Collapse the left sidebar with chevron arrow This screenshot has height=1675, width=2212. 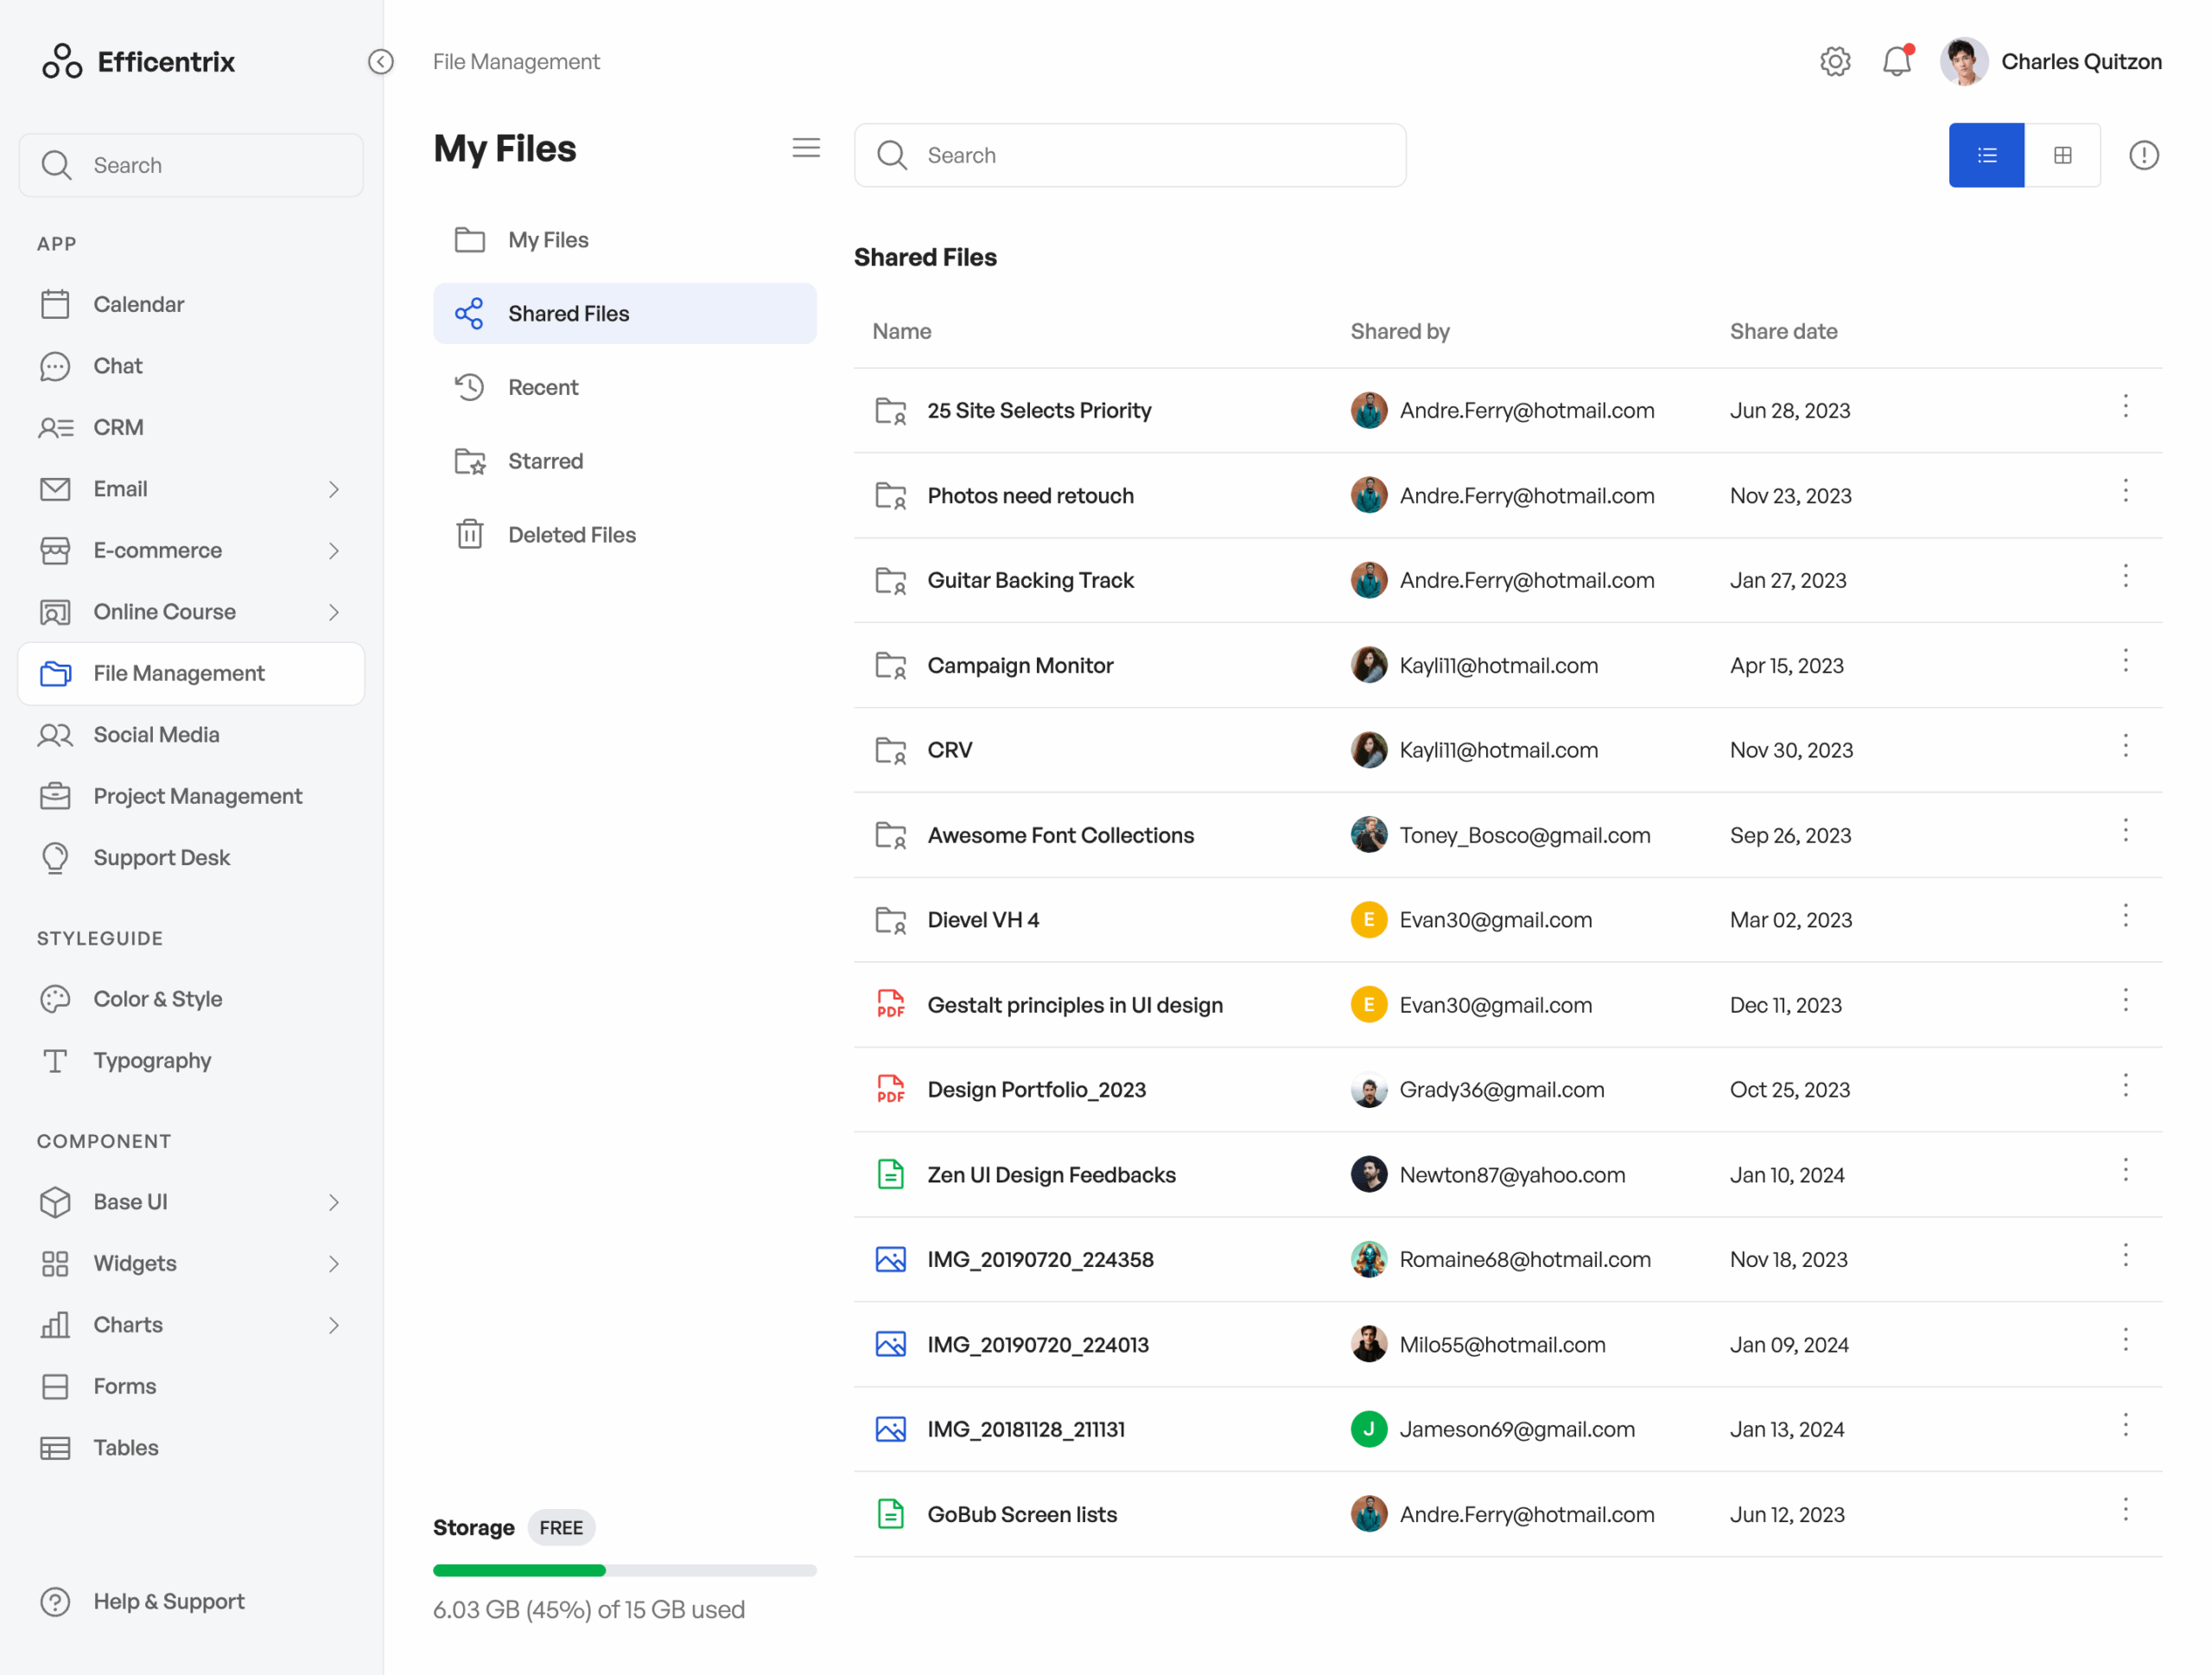pos(380,61)
